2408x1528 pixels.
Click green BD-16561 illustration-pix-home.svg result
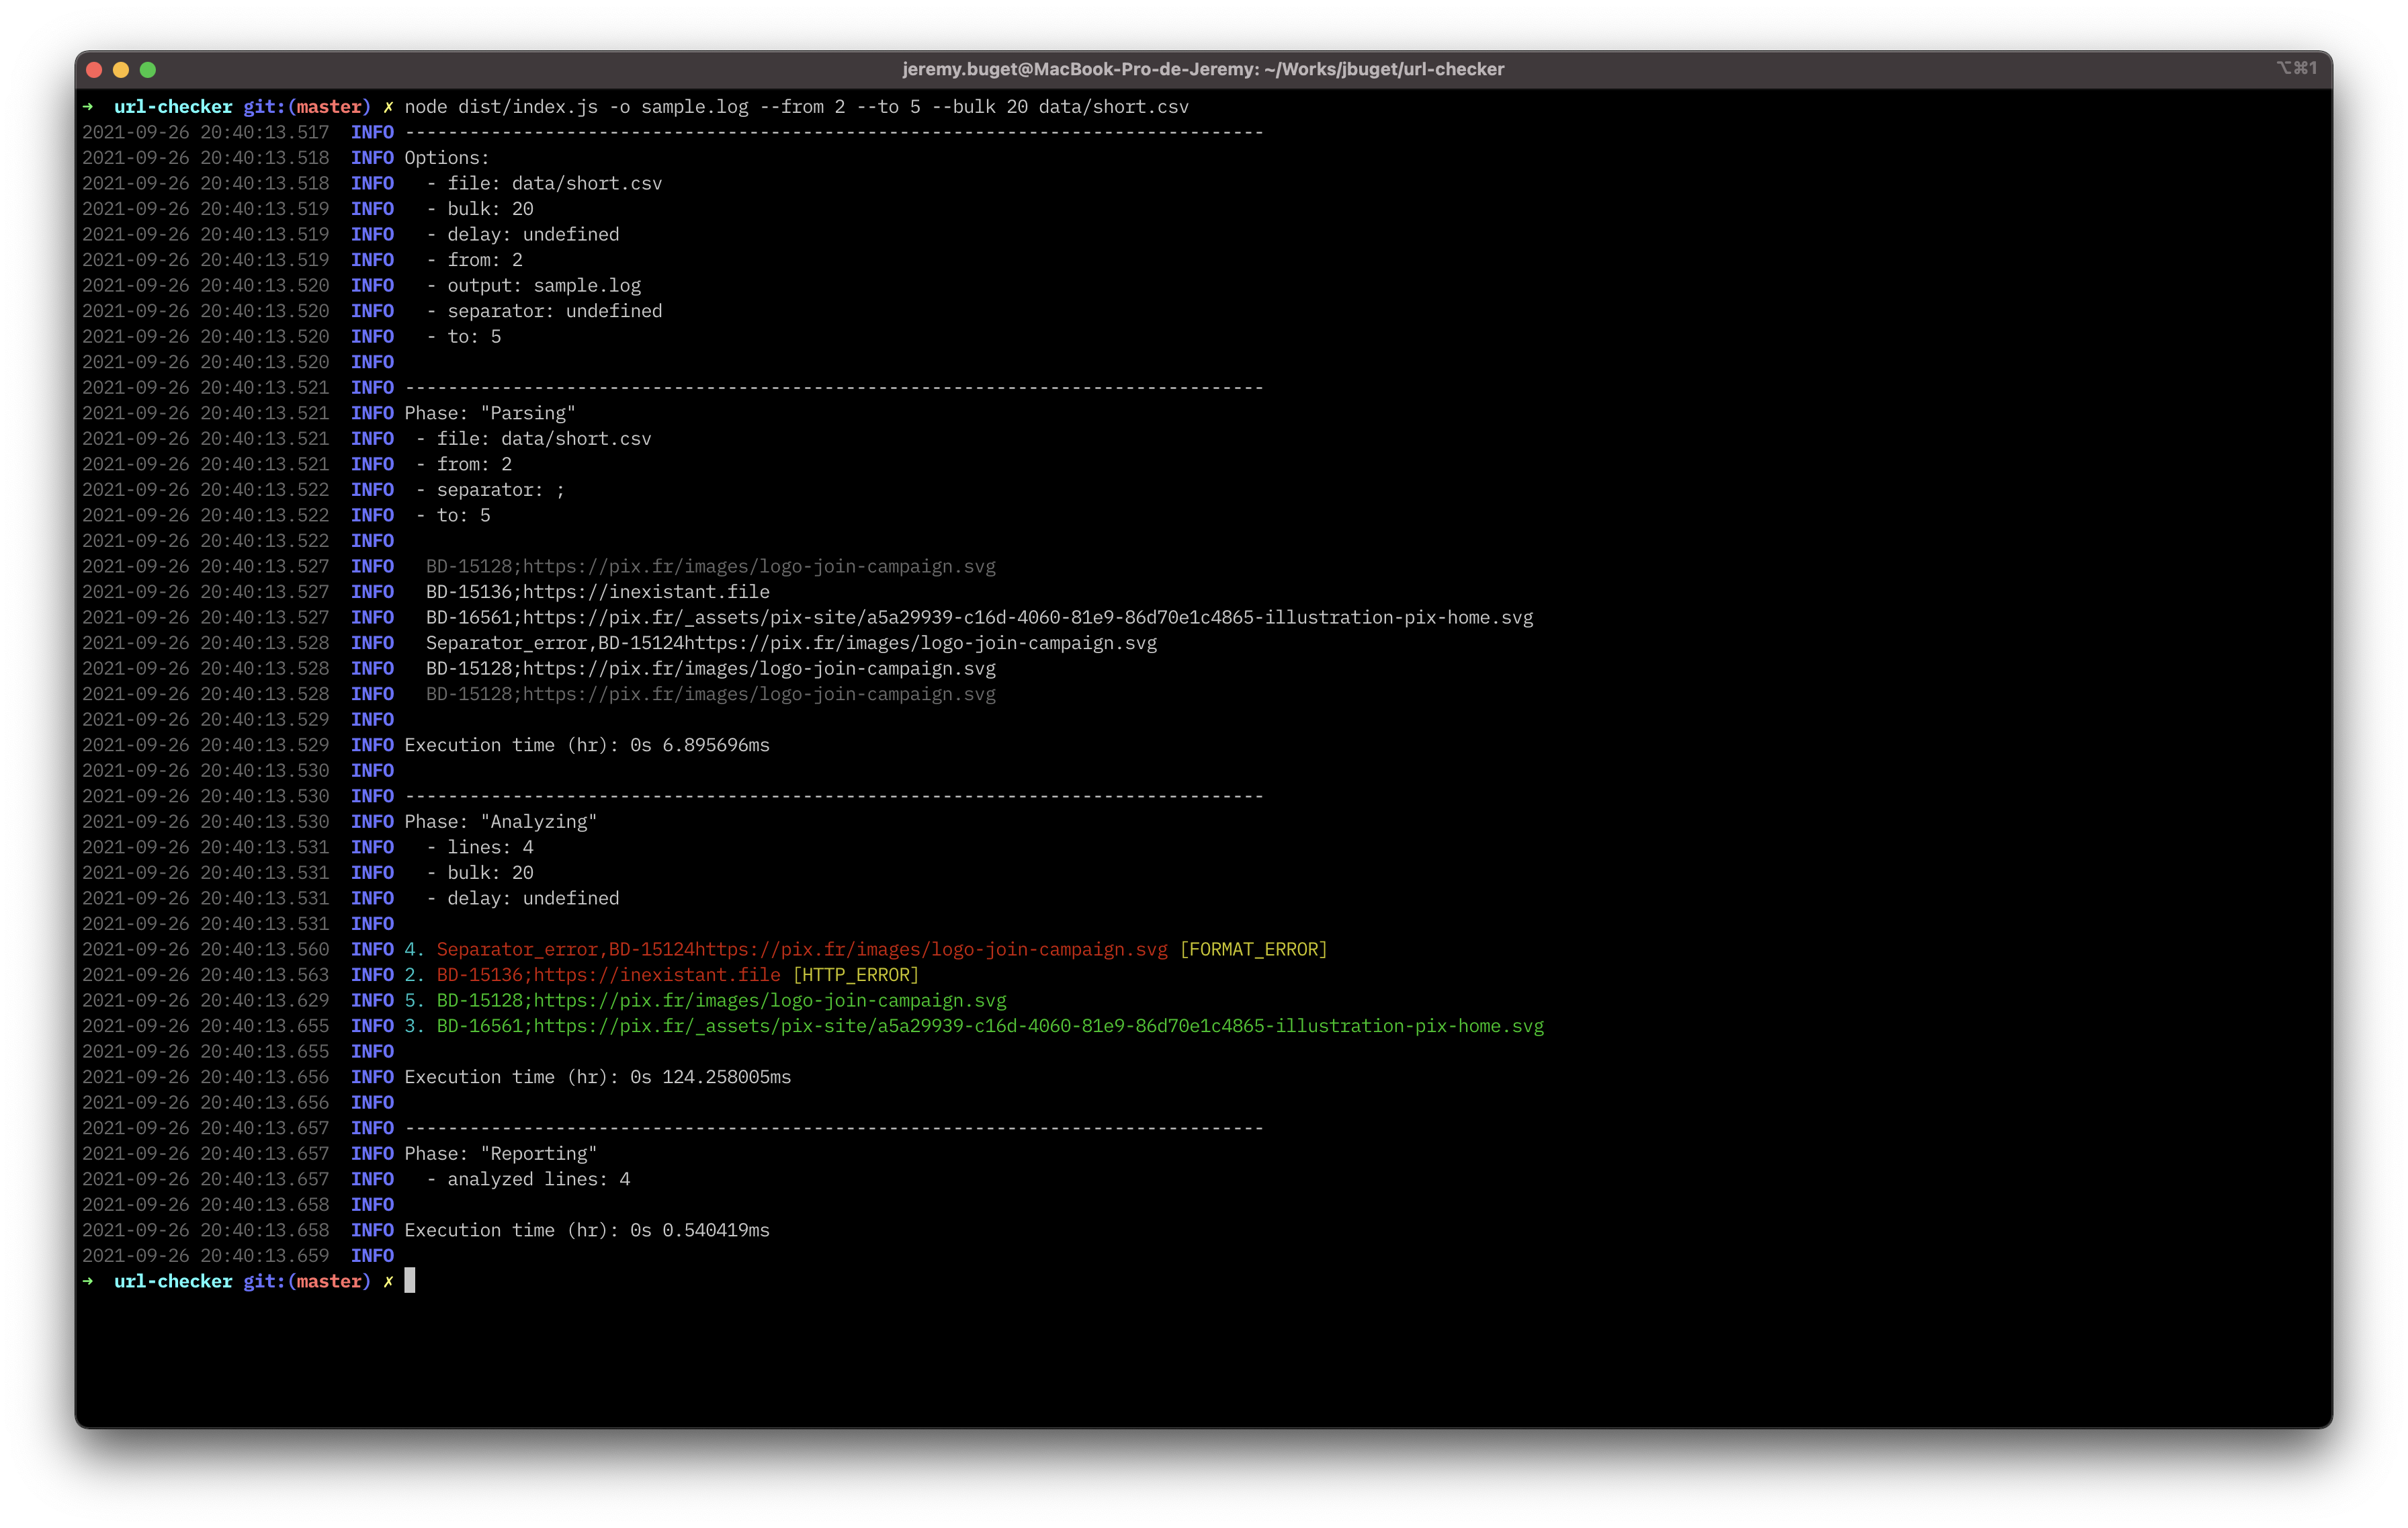click(990, 1026)
